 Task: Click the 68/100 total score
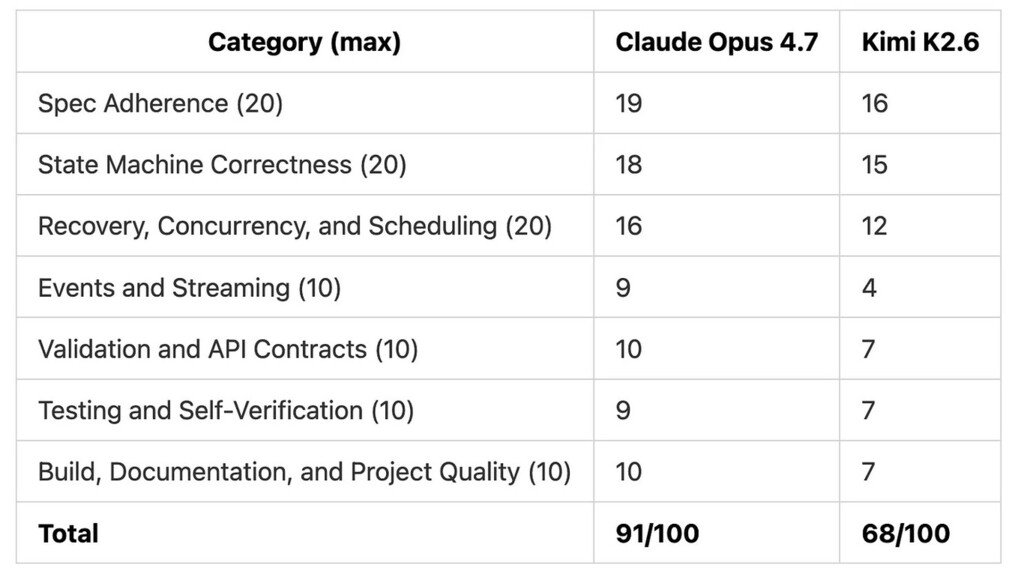[x=905, y=534]
